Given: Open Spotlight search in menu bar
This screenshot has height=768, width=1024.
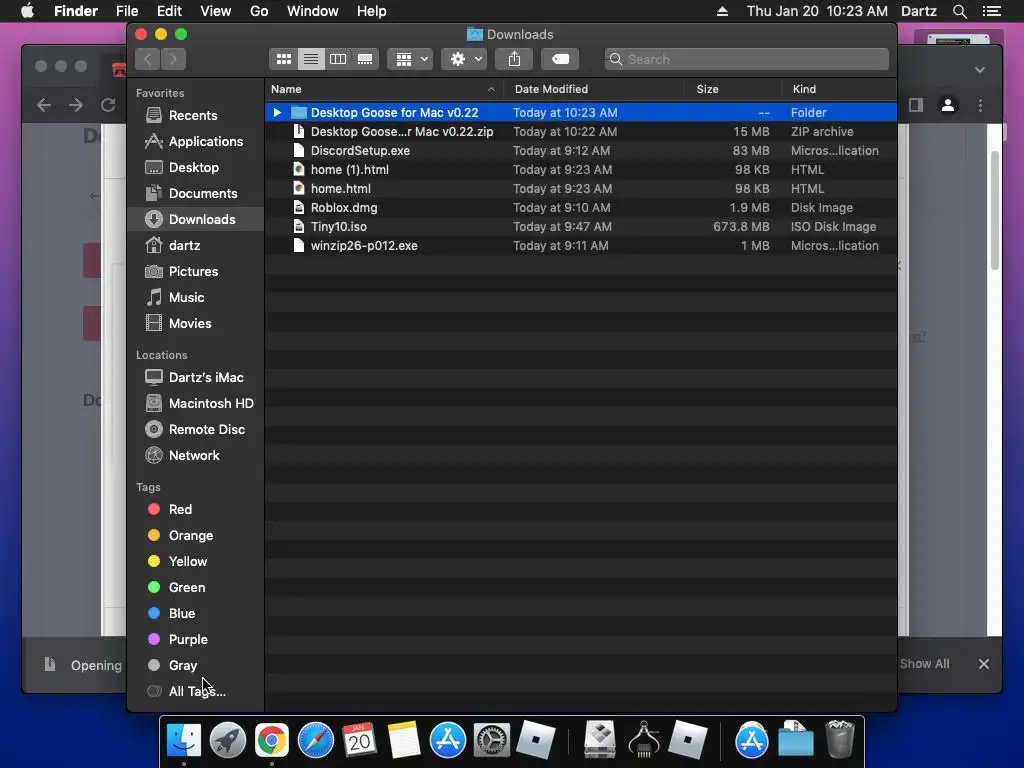Looking at the screenshot, I should click(959, 11).
